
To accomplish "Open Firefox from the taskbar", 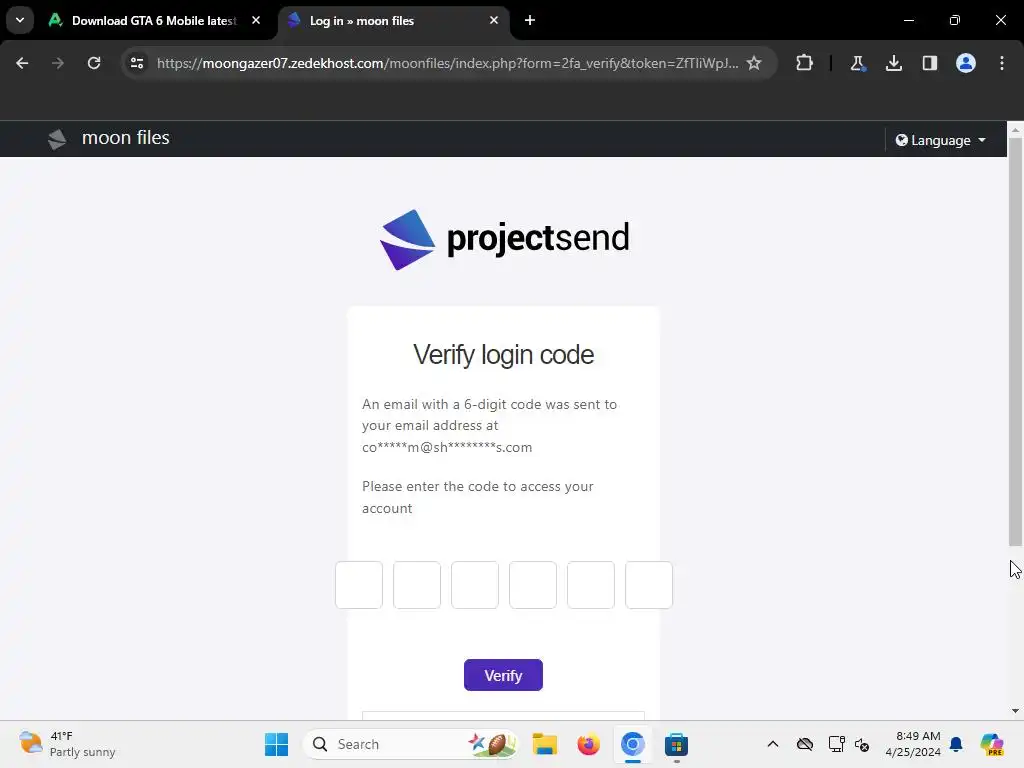I will [x=588, y=744].
